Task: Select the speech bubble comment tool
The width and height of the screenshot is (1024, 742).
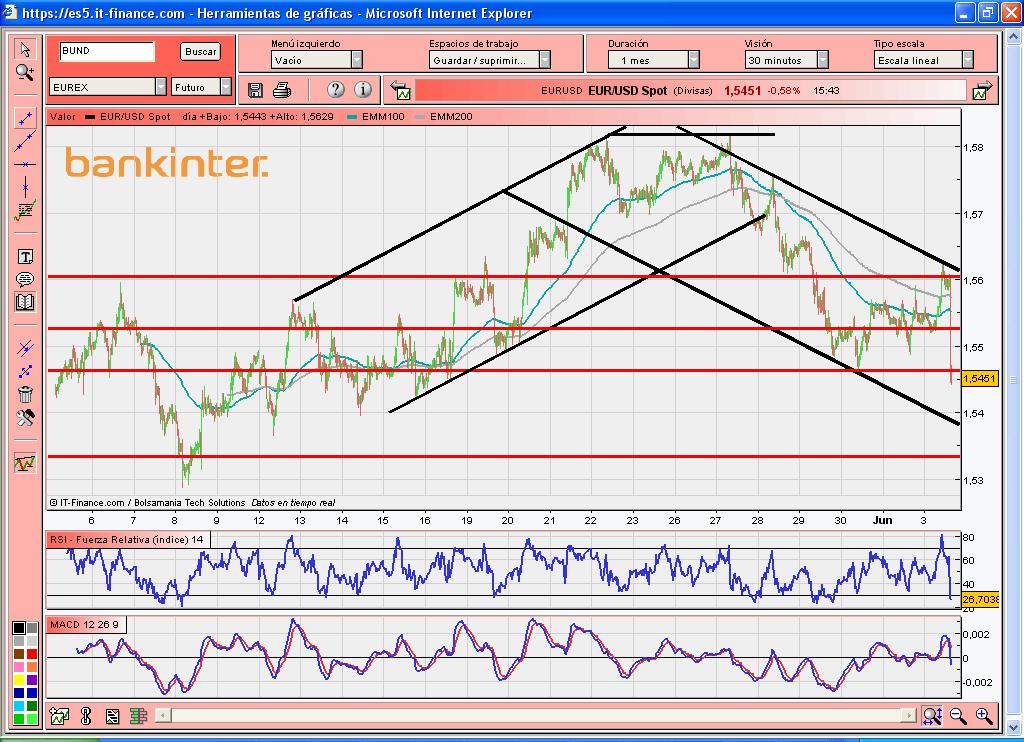Action: [x=25, y=280]
